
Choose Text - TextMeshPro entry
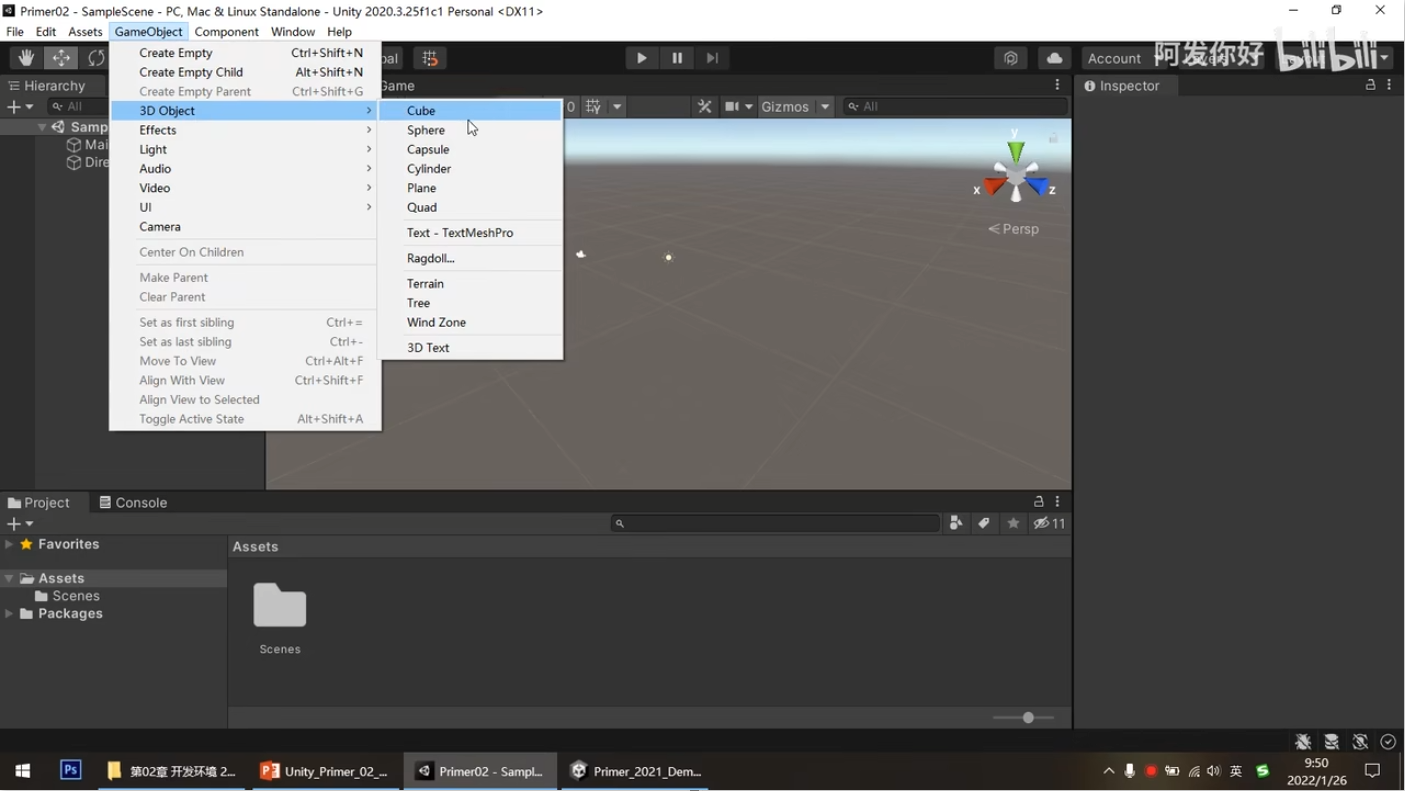pyautogui.click(x=470, y=233)
